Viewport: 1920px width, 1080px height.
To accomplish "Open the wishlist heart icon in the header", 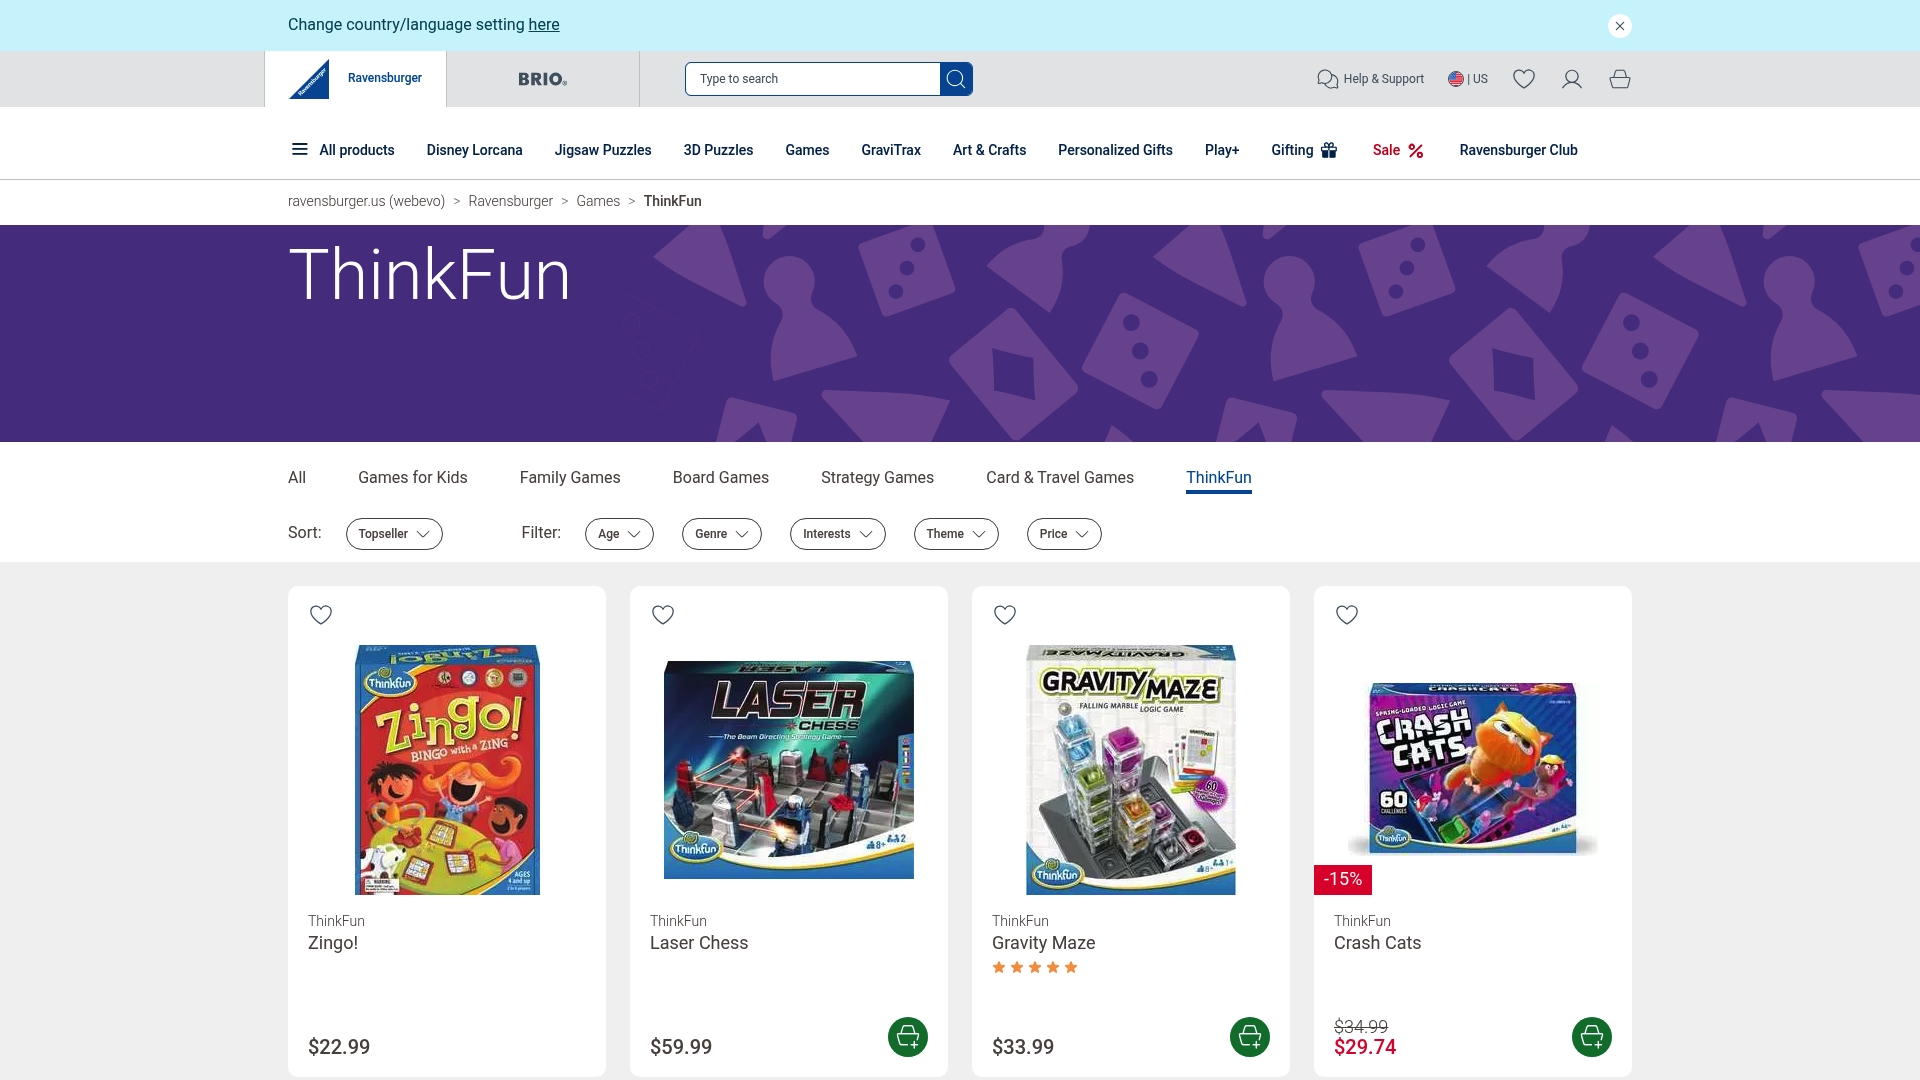I will click(1523, 79).
